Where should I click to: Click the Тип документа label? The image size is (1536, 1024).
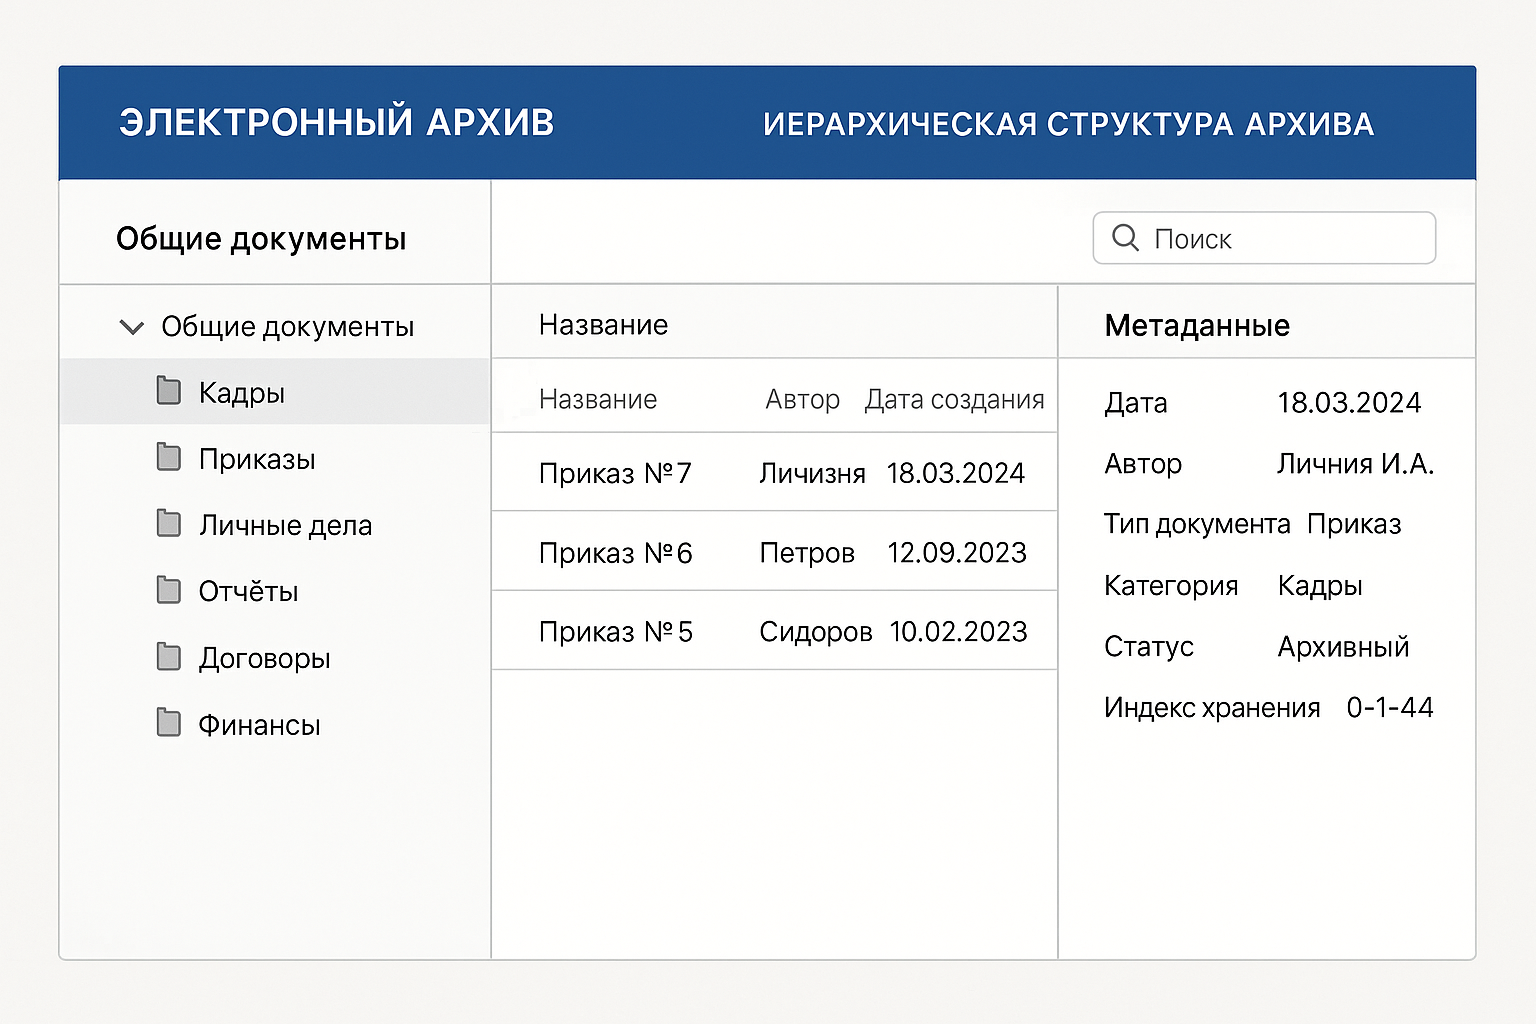(x=1197, y=524)
